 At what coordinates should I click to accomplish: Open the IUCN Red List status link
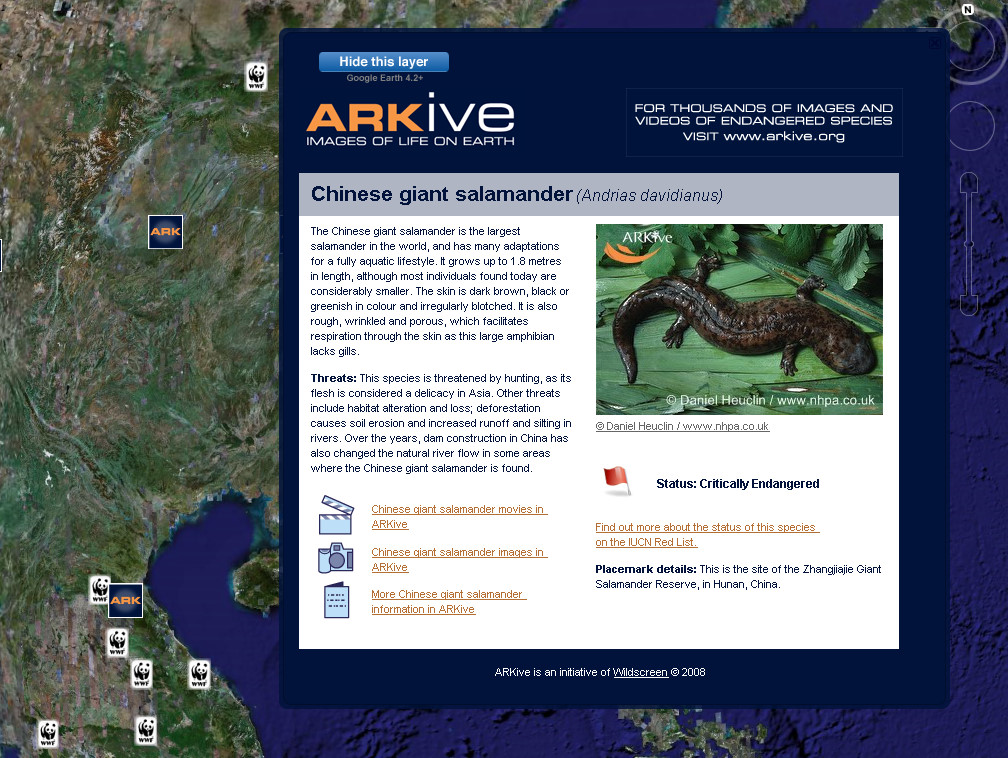707,534
